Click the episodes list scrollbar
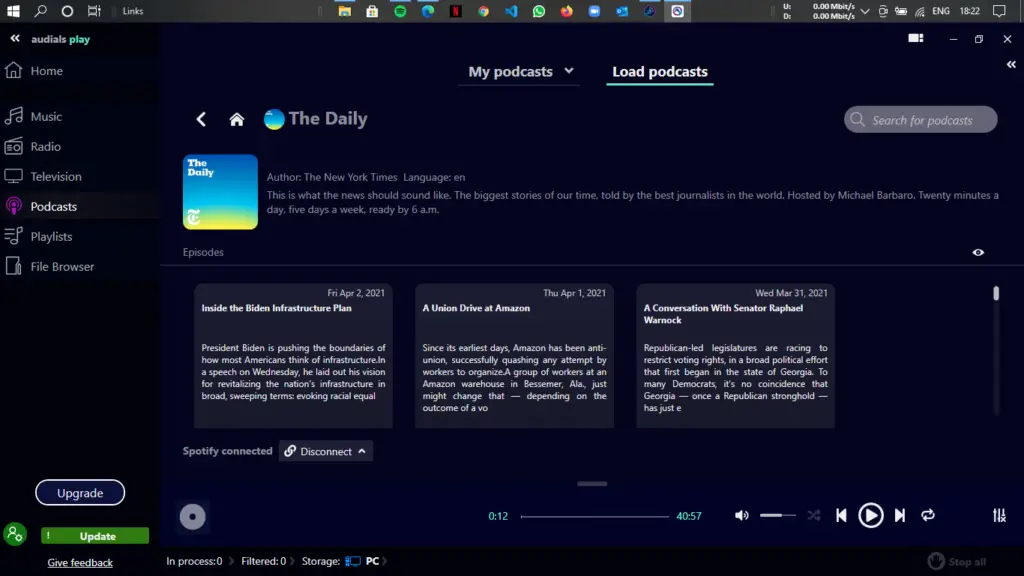This screenshot has height=576, width=1024. tap(996, 293)
